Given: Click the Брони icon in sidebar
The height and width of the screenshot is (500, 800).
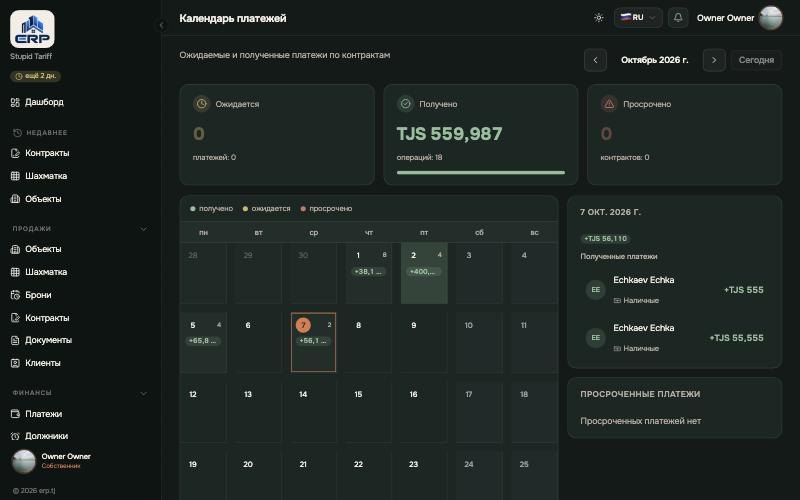Looking at the screenshot, I should click(x=15, y=295).
